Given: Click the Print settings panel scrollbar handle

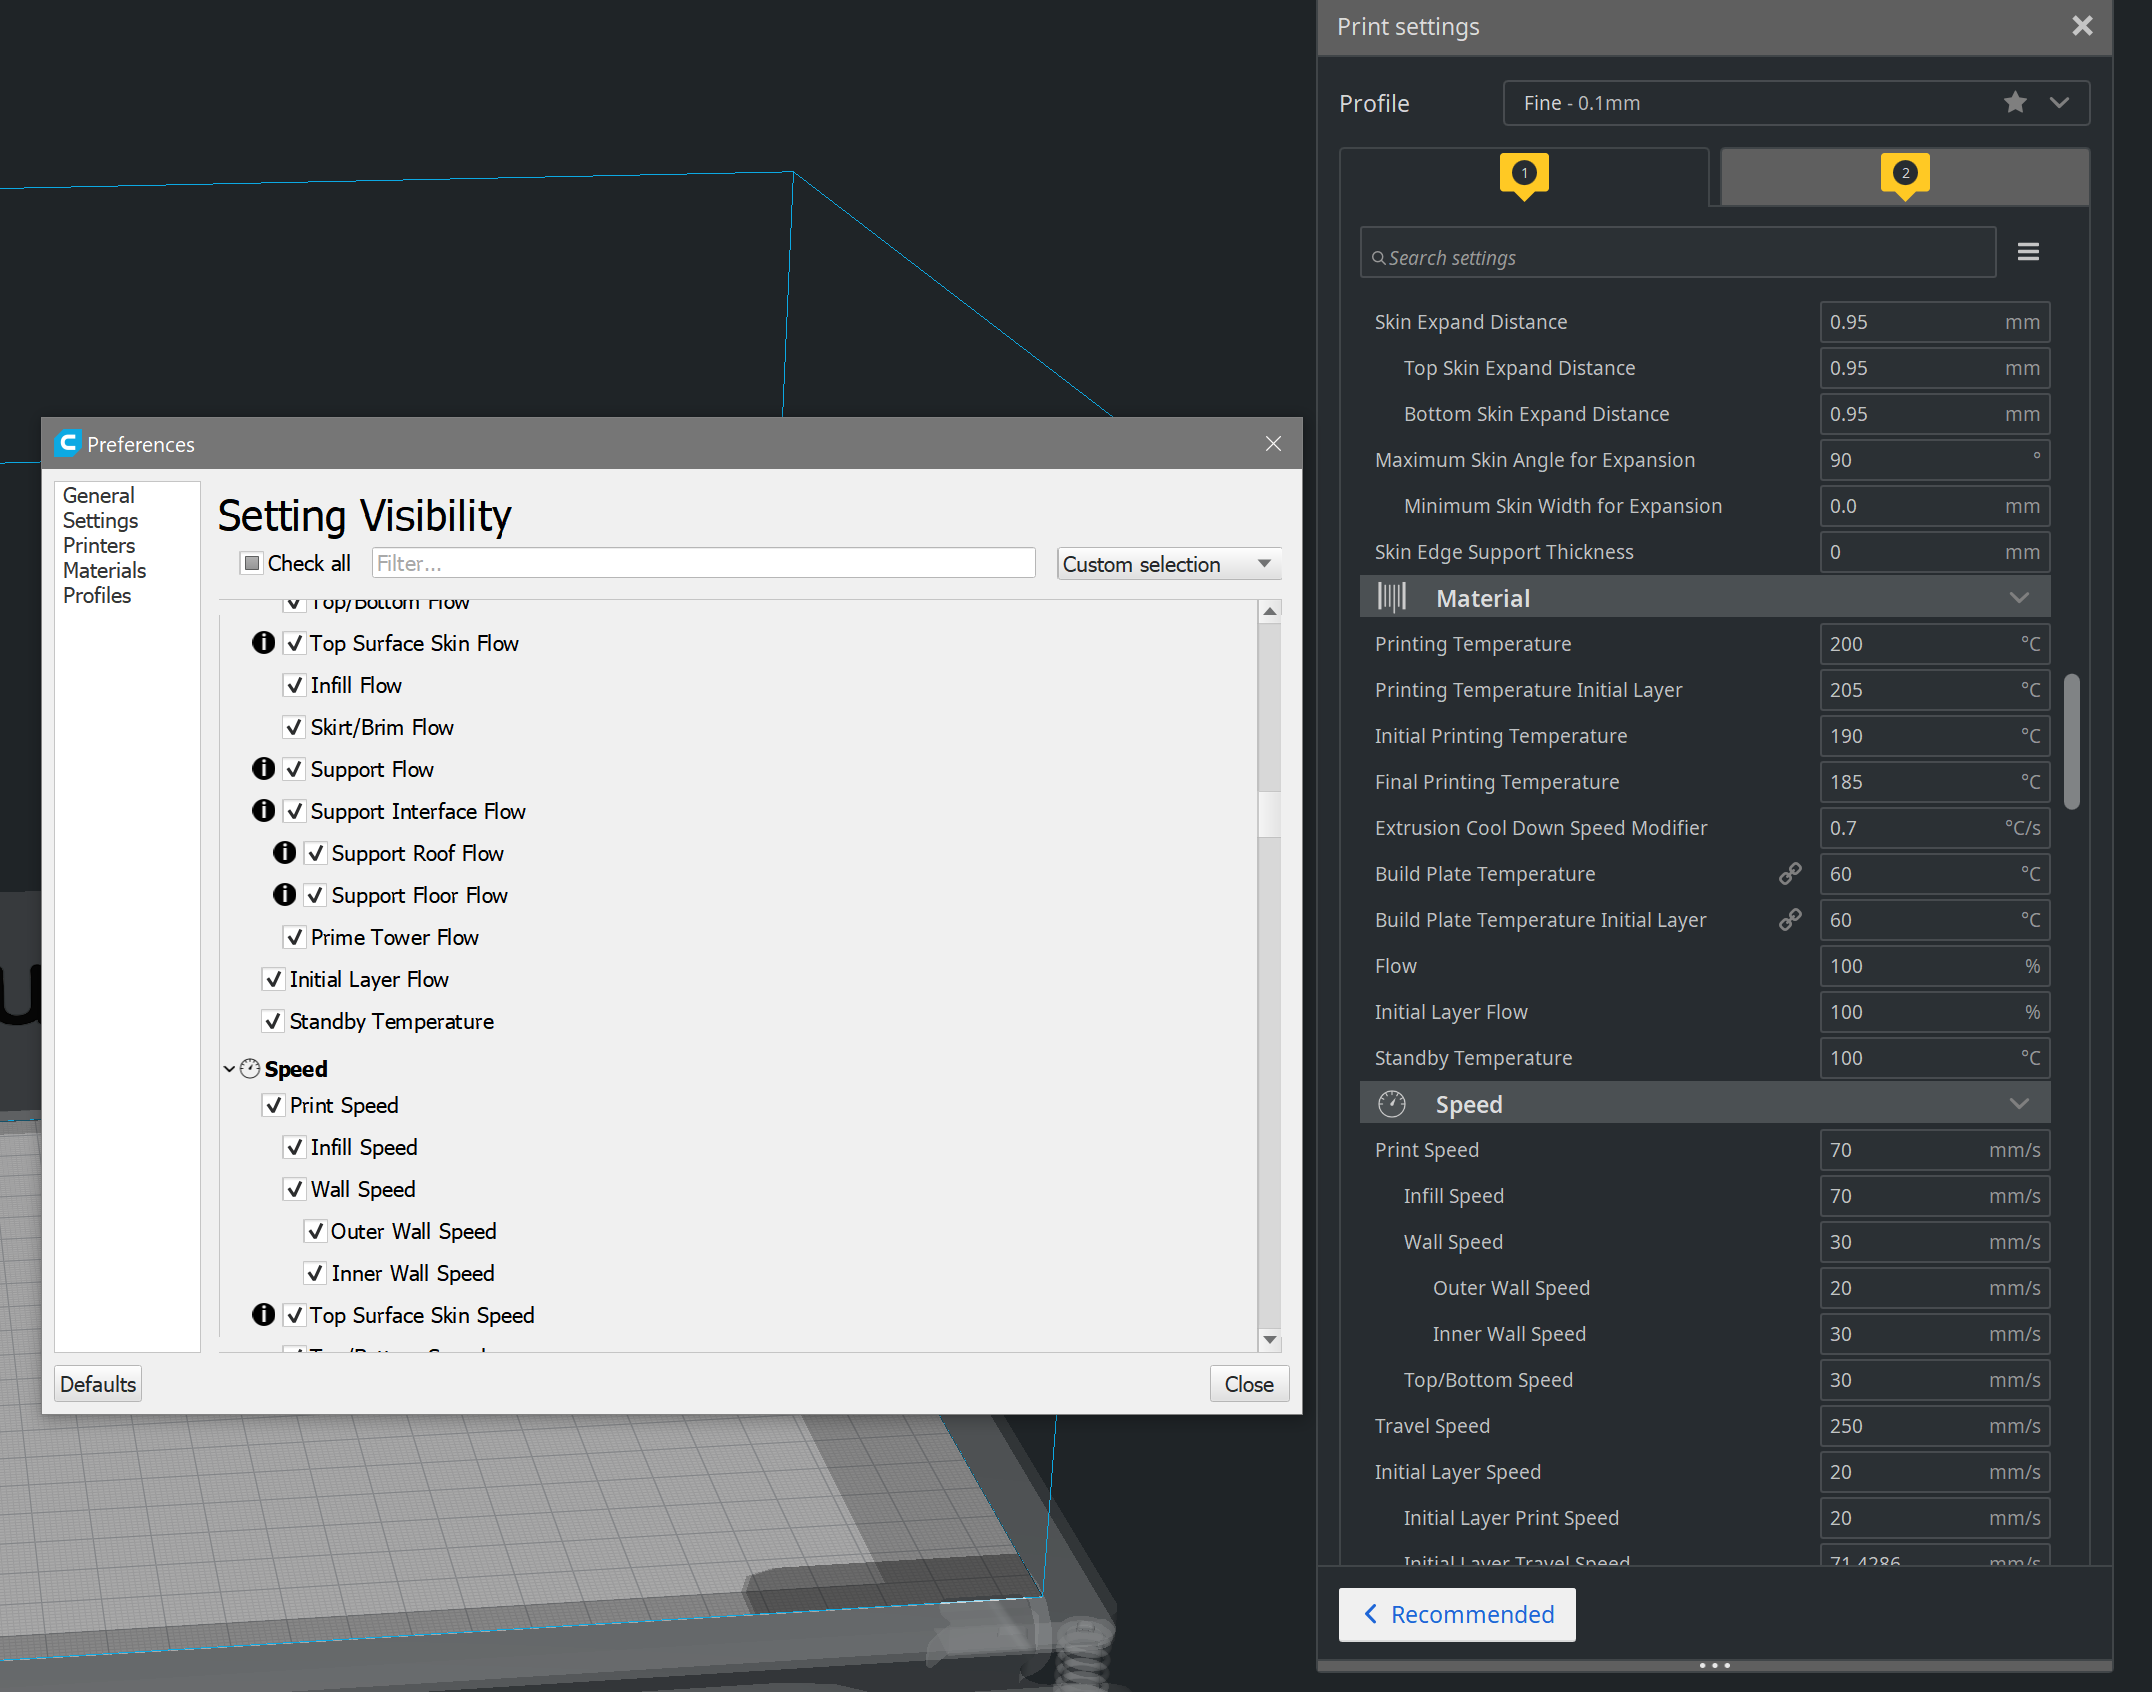Looking at the screenshot, I should coord(2071,740).
